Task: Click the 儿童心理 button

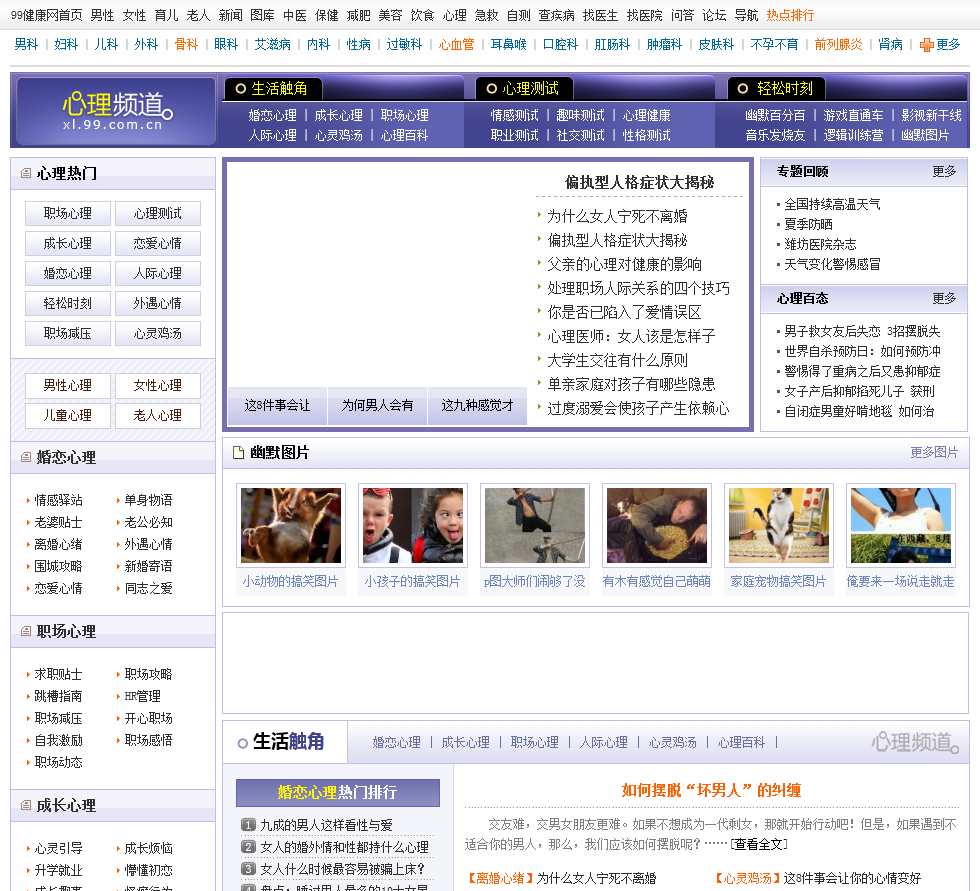Action: coord(68,416)
